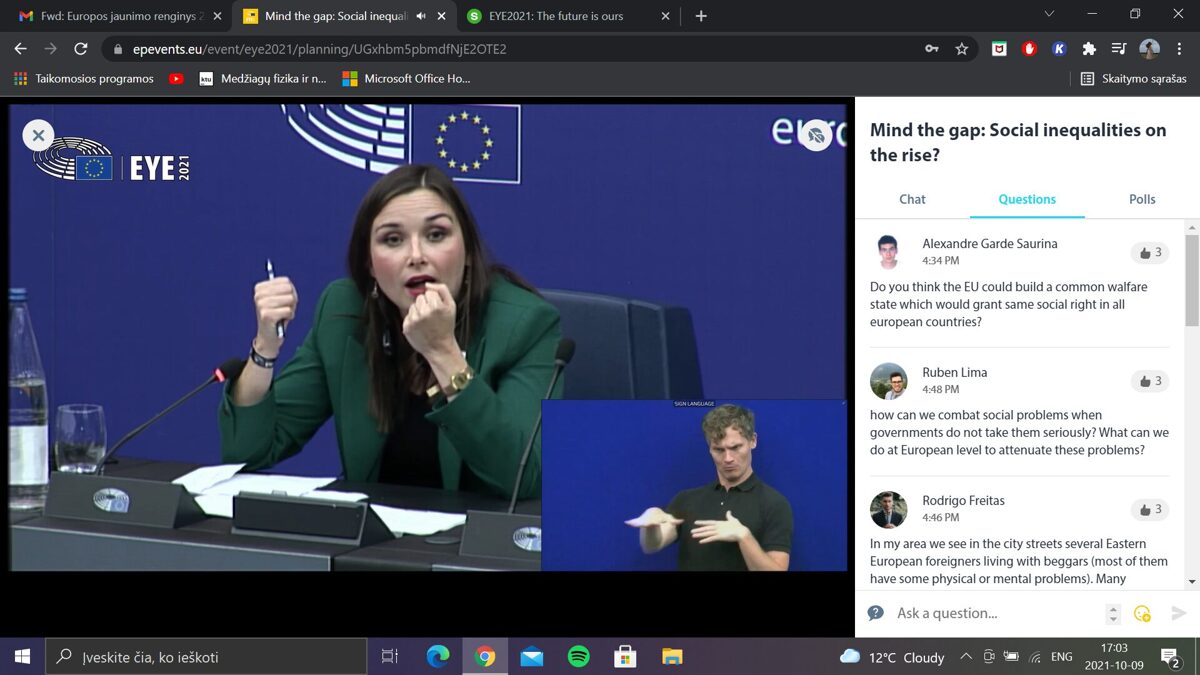
Task: Open the Chrome profile avatar
Action: pyautogui.click(x=1149, y=48)
